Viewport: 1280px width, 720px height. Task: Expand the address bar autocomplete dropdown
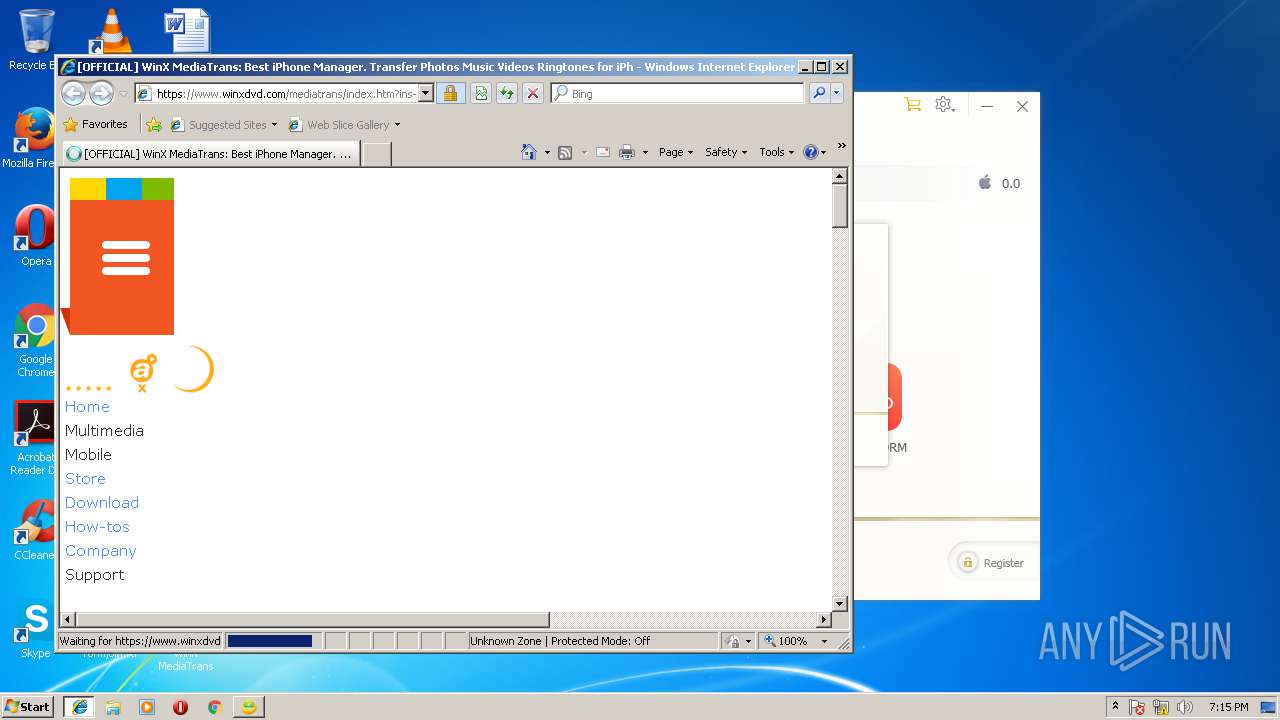(425, 93)
